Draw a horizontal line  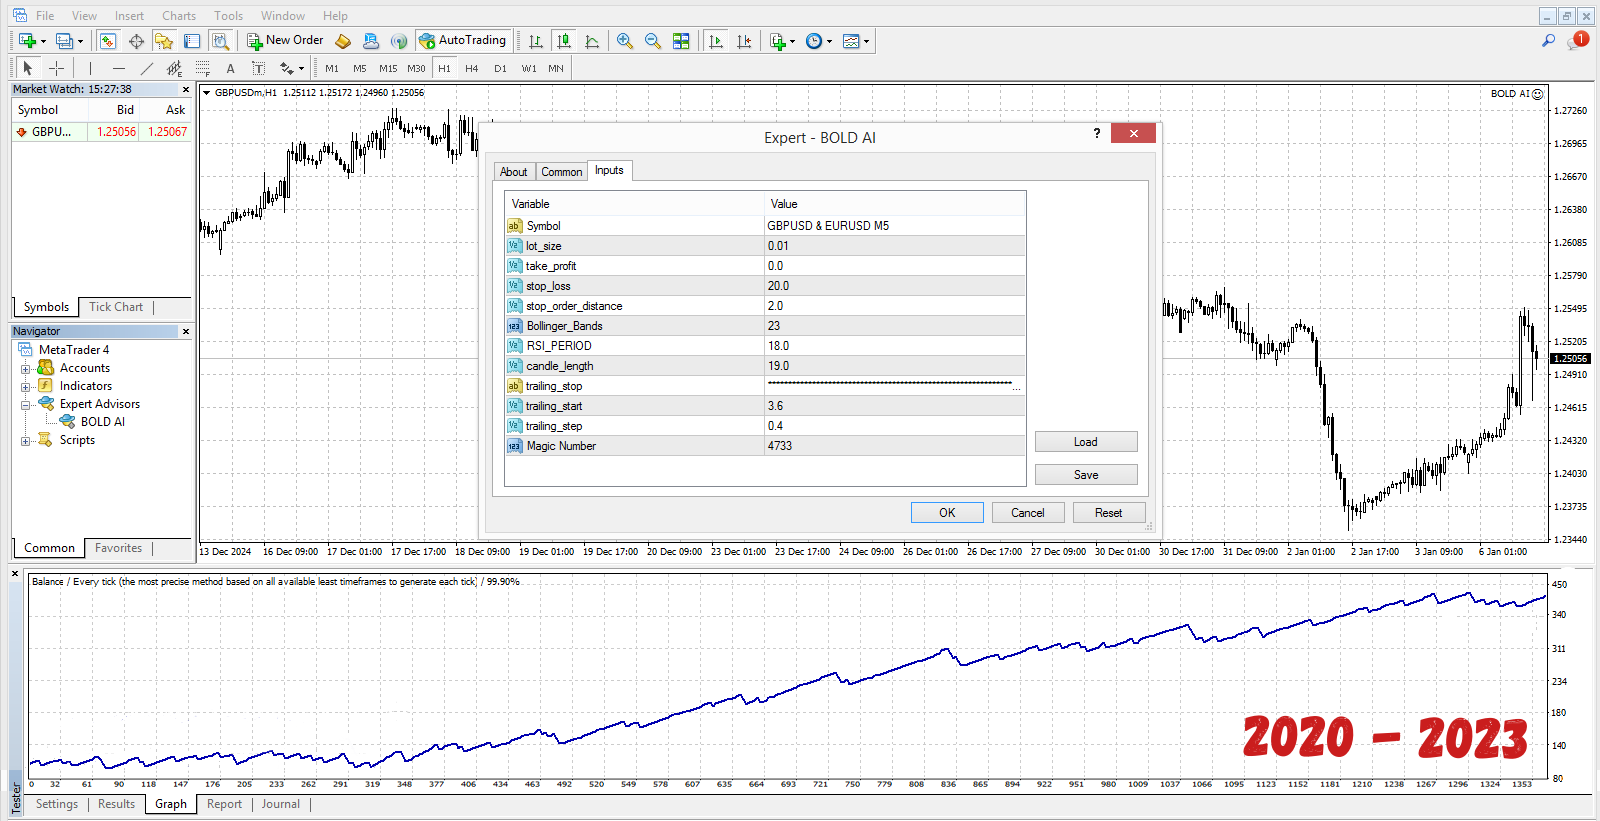[119, 68]
